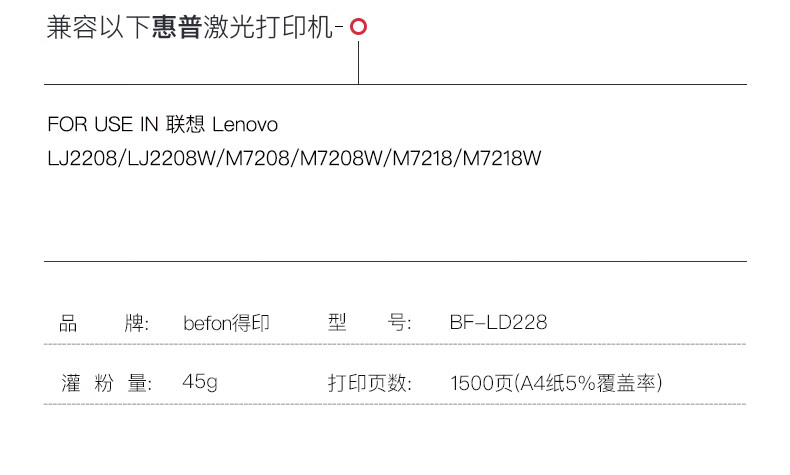Select the M7218 printer model
790x475 pixels.
point(410,158)
